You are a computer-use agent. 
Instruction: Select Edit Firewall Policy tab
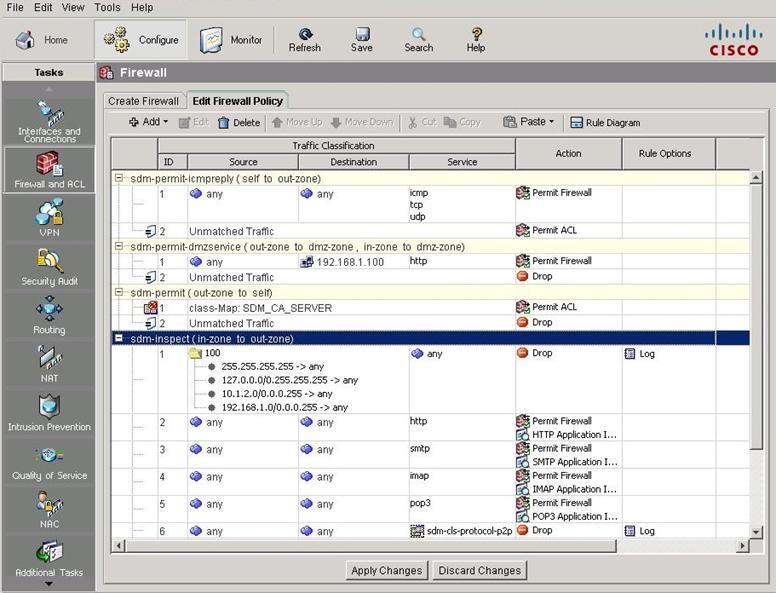(238, 101)
